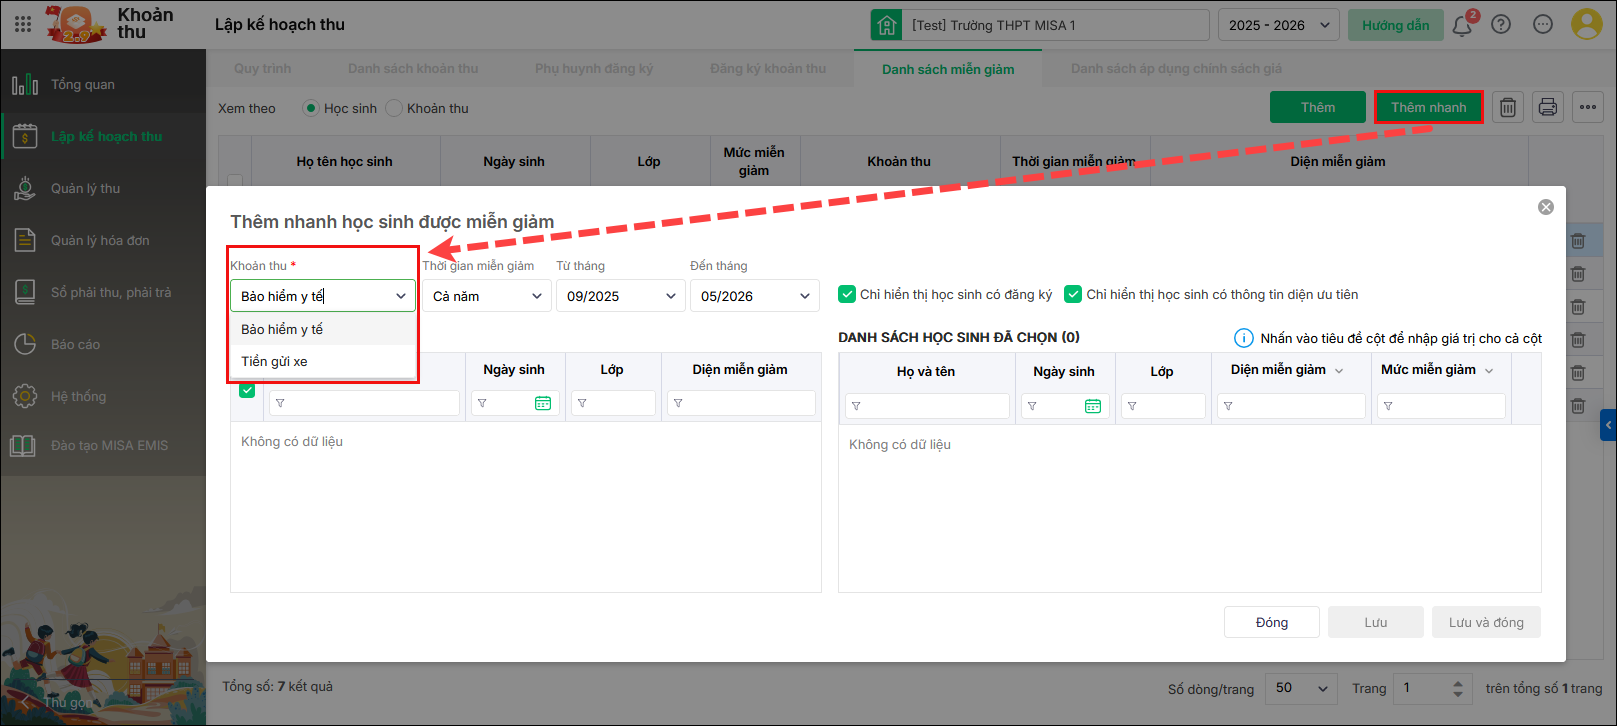Click the Hướng dẫn button
This screenshot has height=726, width=1617.
[x=1395, y=25]
